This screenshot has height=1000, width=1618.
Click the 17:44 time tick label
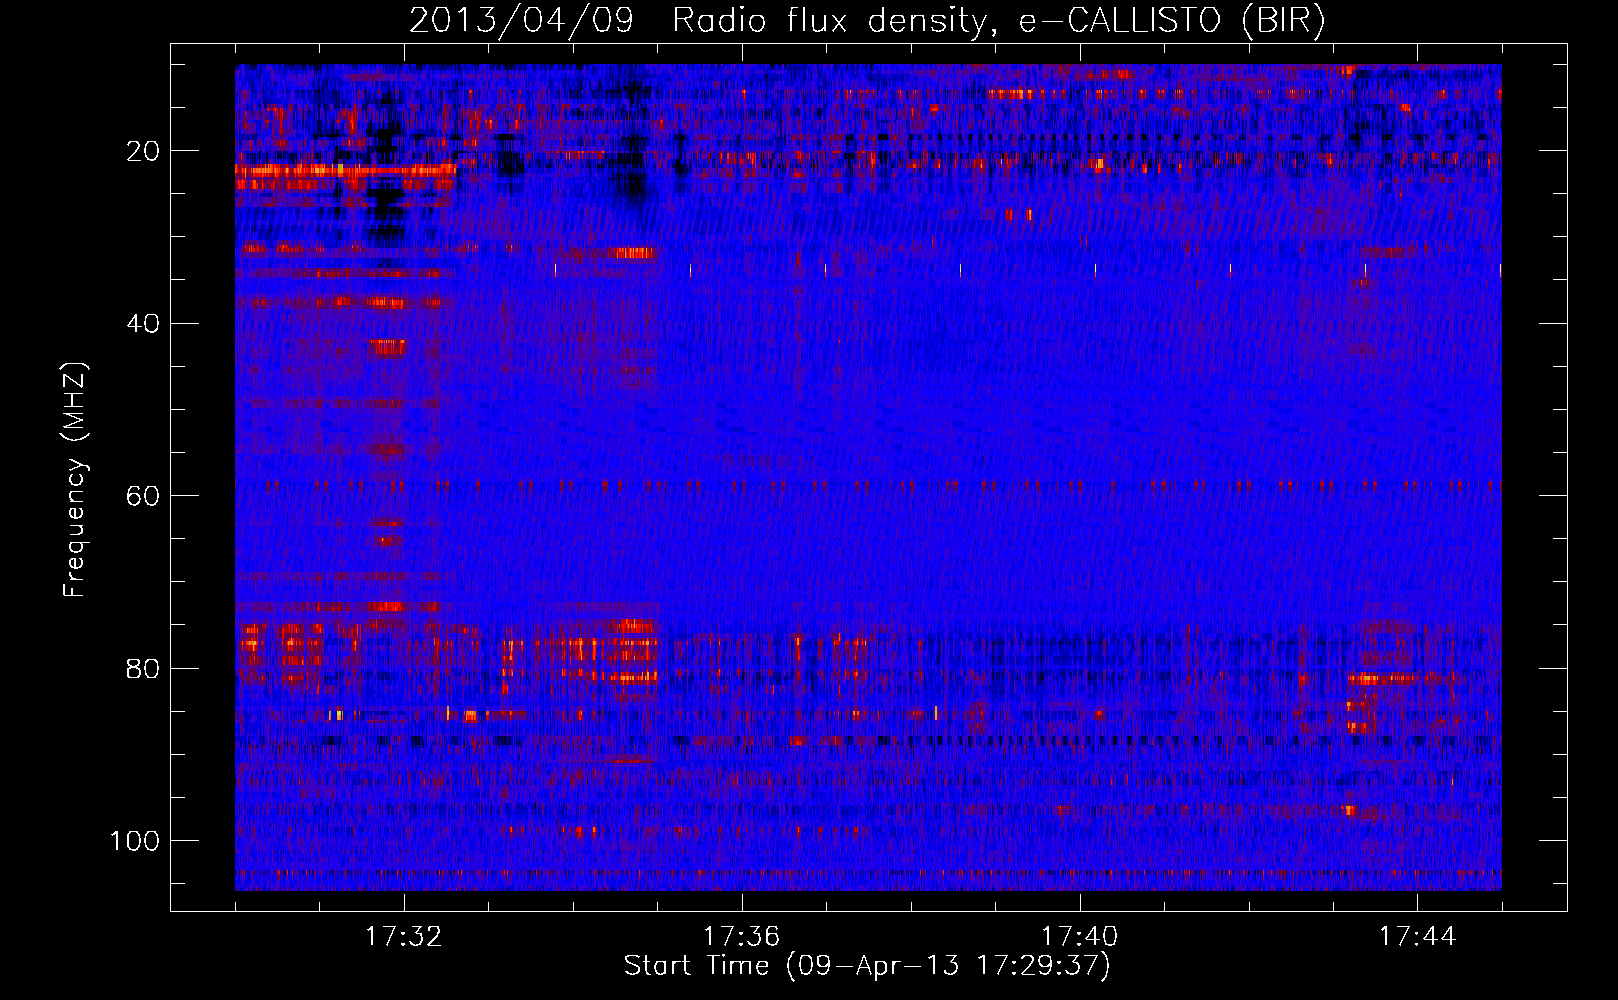[x=1417, y=937]
